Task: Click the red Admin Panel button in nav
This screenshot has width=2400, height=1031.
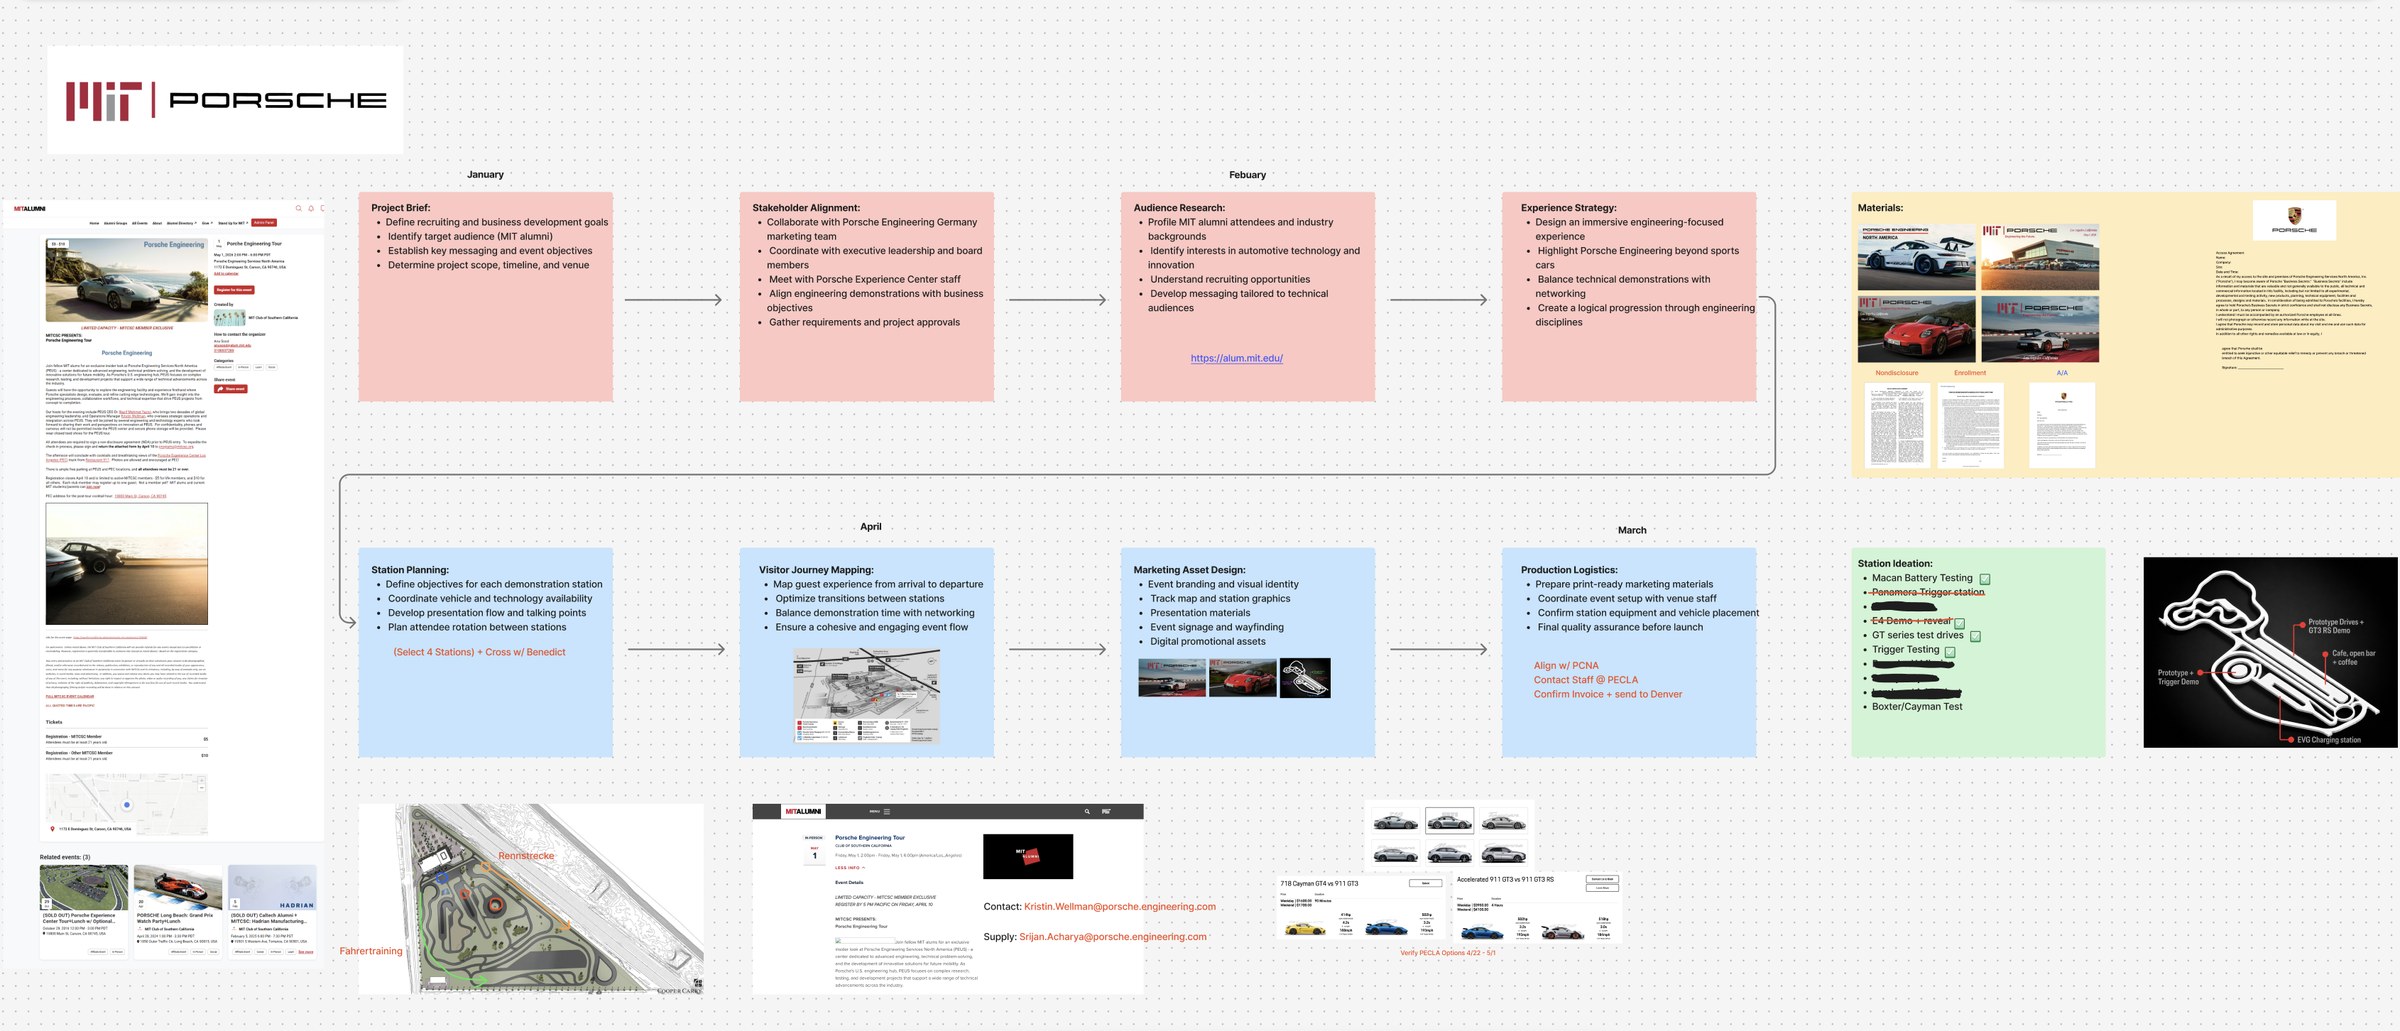Action: (264, 223)
